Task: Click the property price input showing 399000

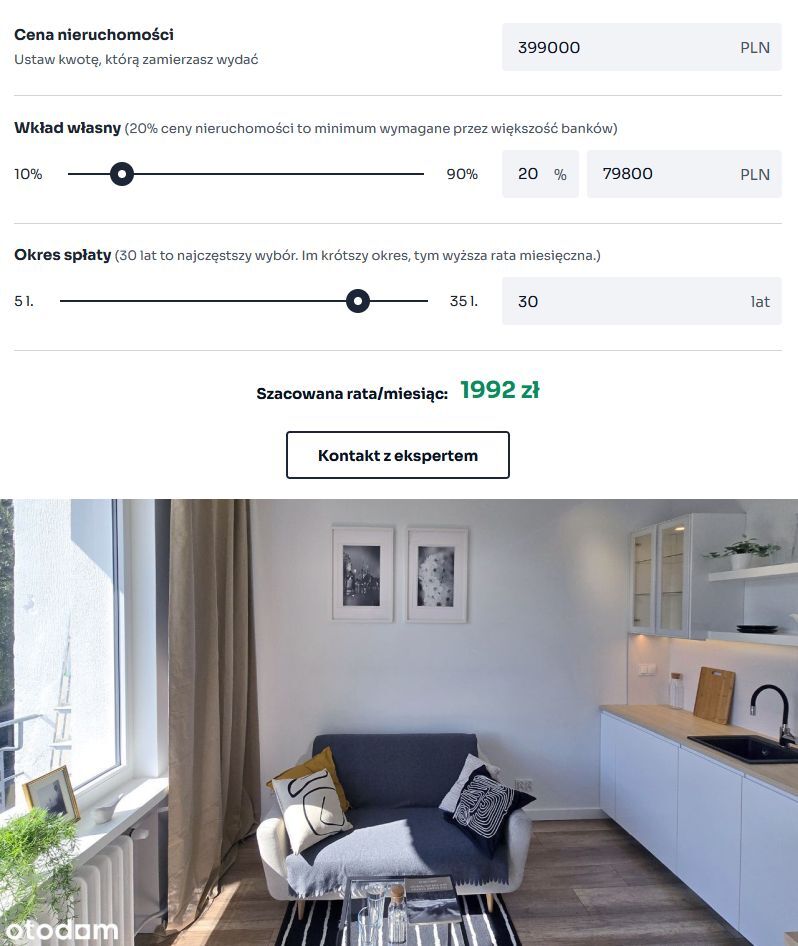Action: click(642, 47)
